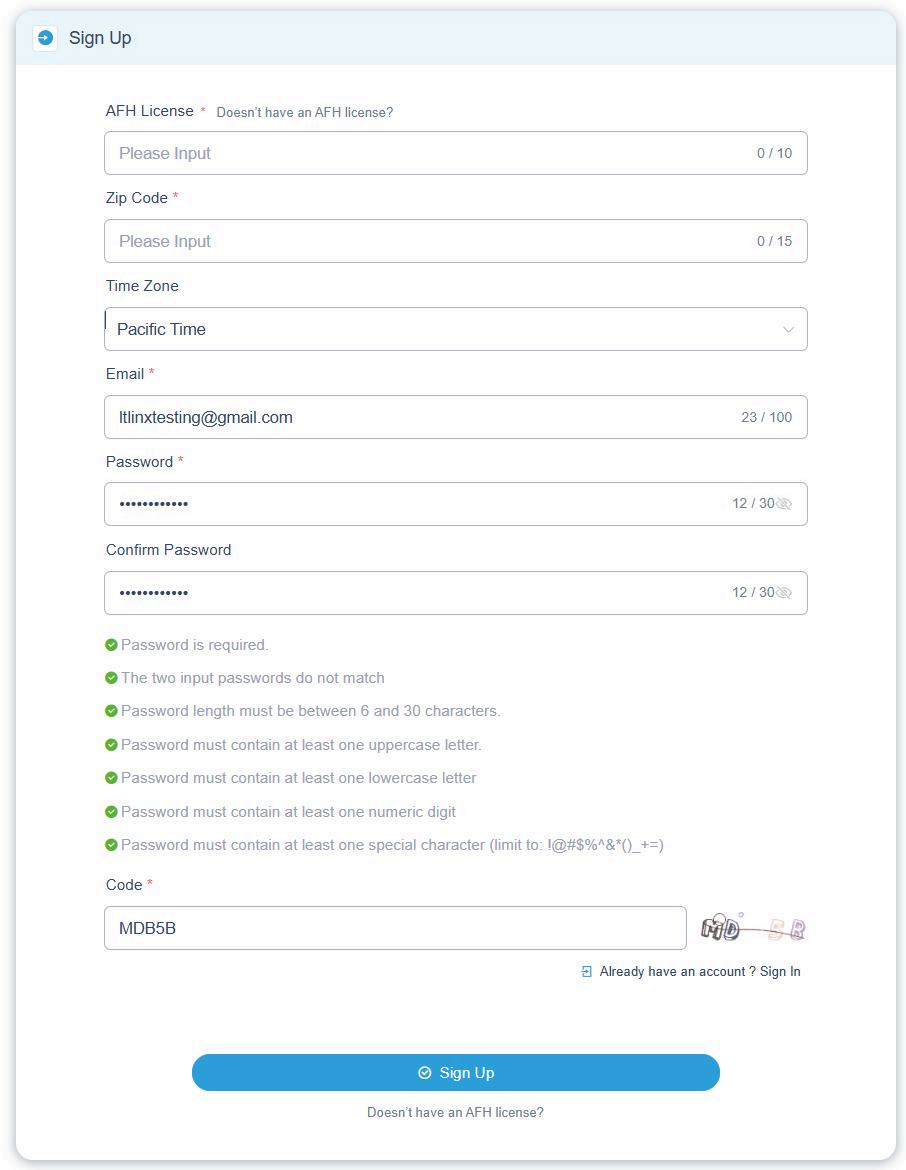This screenshot has height=1170, width=906.
Task: Click the check icon for numeric digit rule
Action: point(111,812)
